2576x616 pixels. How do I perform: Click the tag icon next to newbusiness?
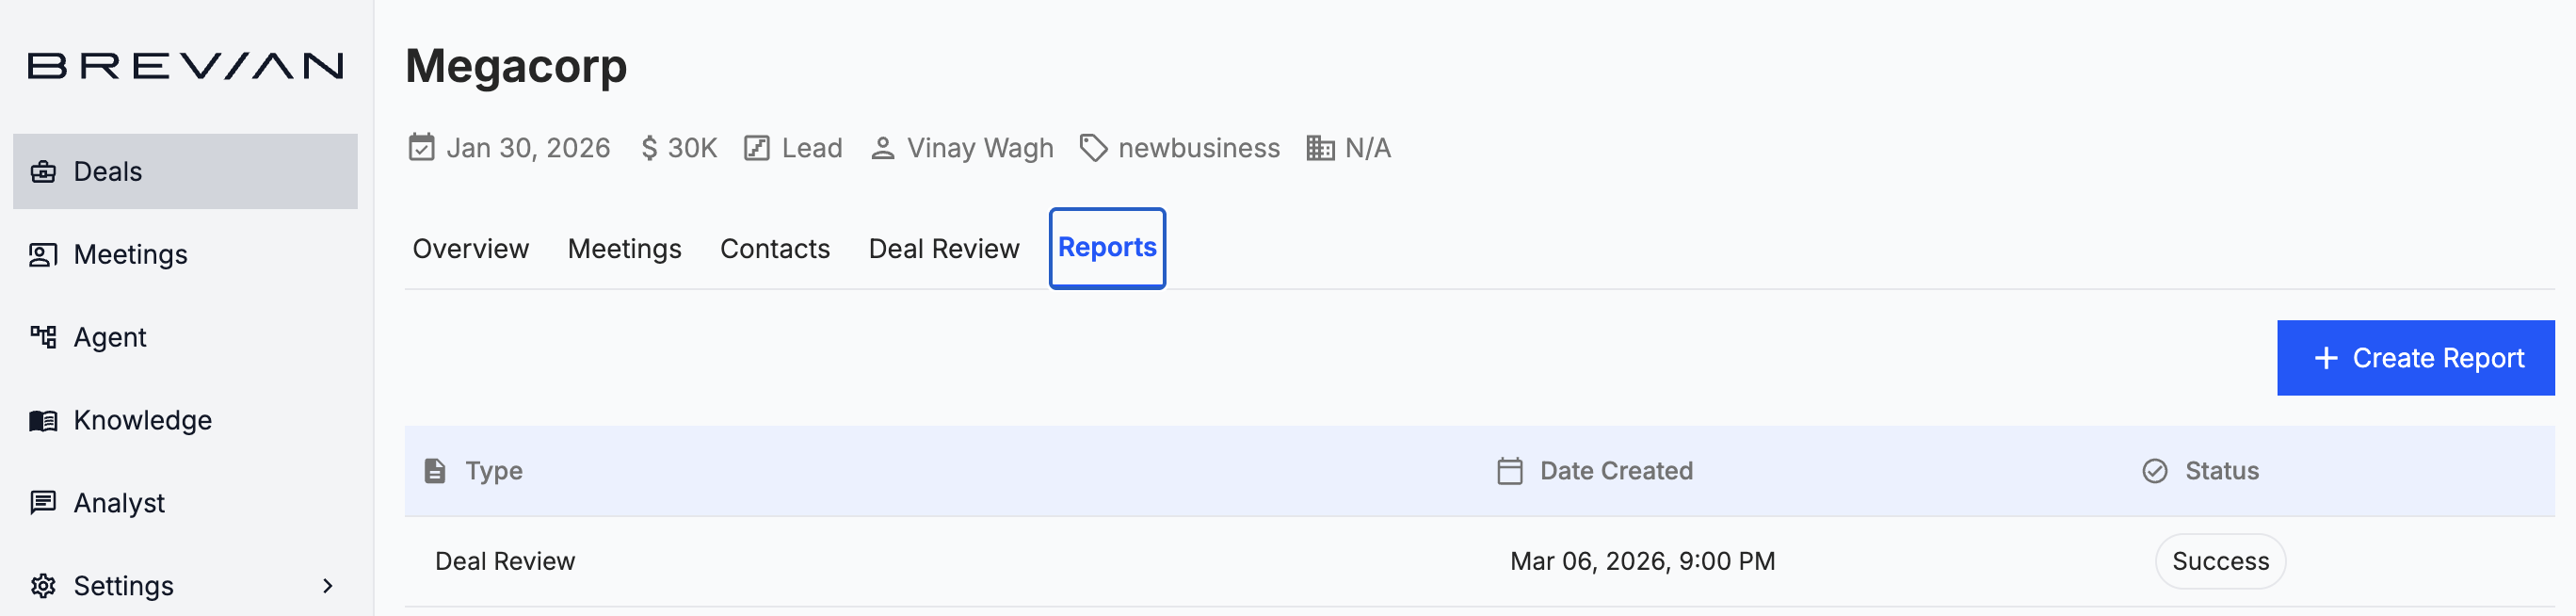click(1093, 147)
